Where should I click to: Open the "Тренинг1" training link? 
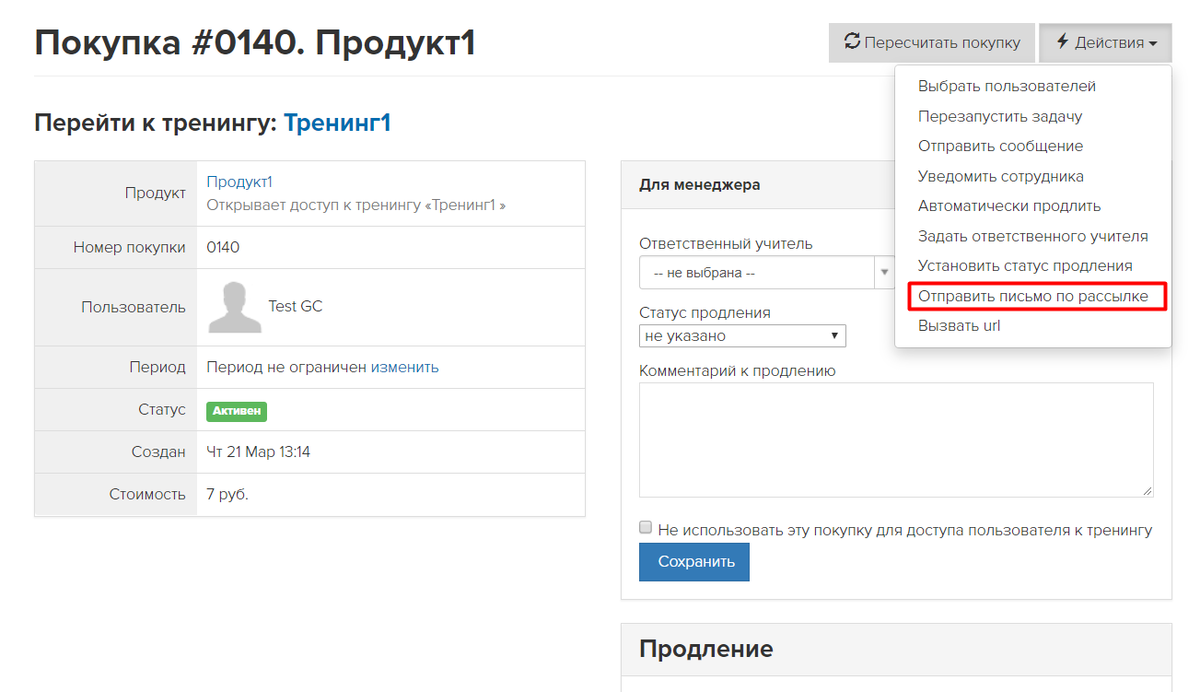(x=337, y=123)
